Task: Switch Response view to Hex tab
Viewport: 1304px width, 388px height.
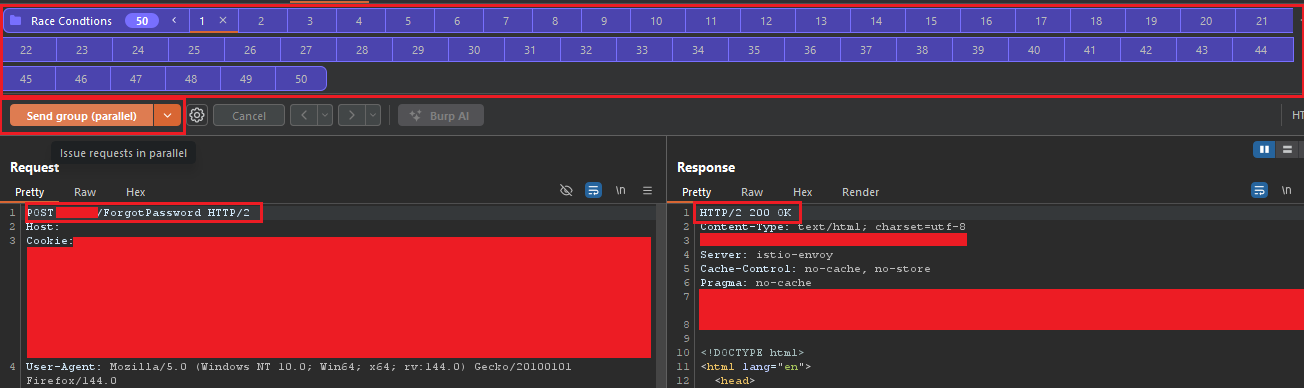Action: pos(803,192)
